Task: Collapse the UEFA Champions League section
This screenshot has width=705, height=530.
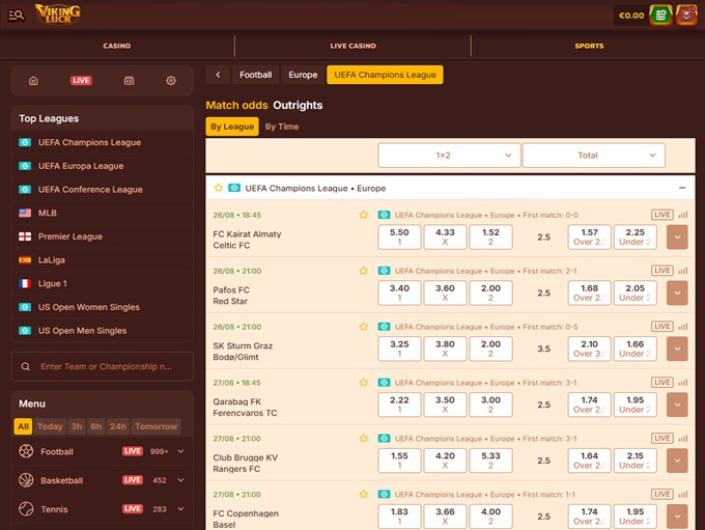Action: pyautogui.click(x=682, y=188)
